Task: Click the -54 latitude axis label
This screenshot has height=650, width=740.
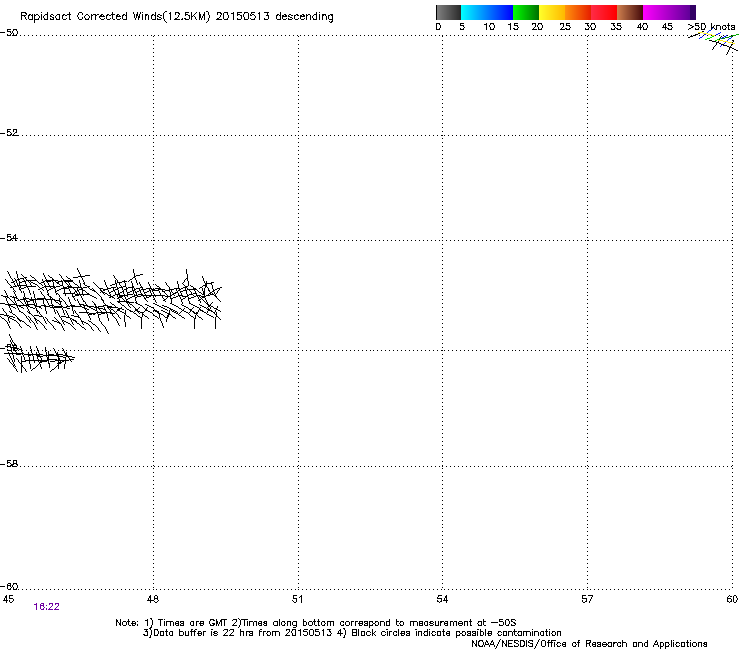Action: [x=9, y=238]
